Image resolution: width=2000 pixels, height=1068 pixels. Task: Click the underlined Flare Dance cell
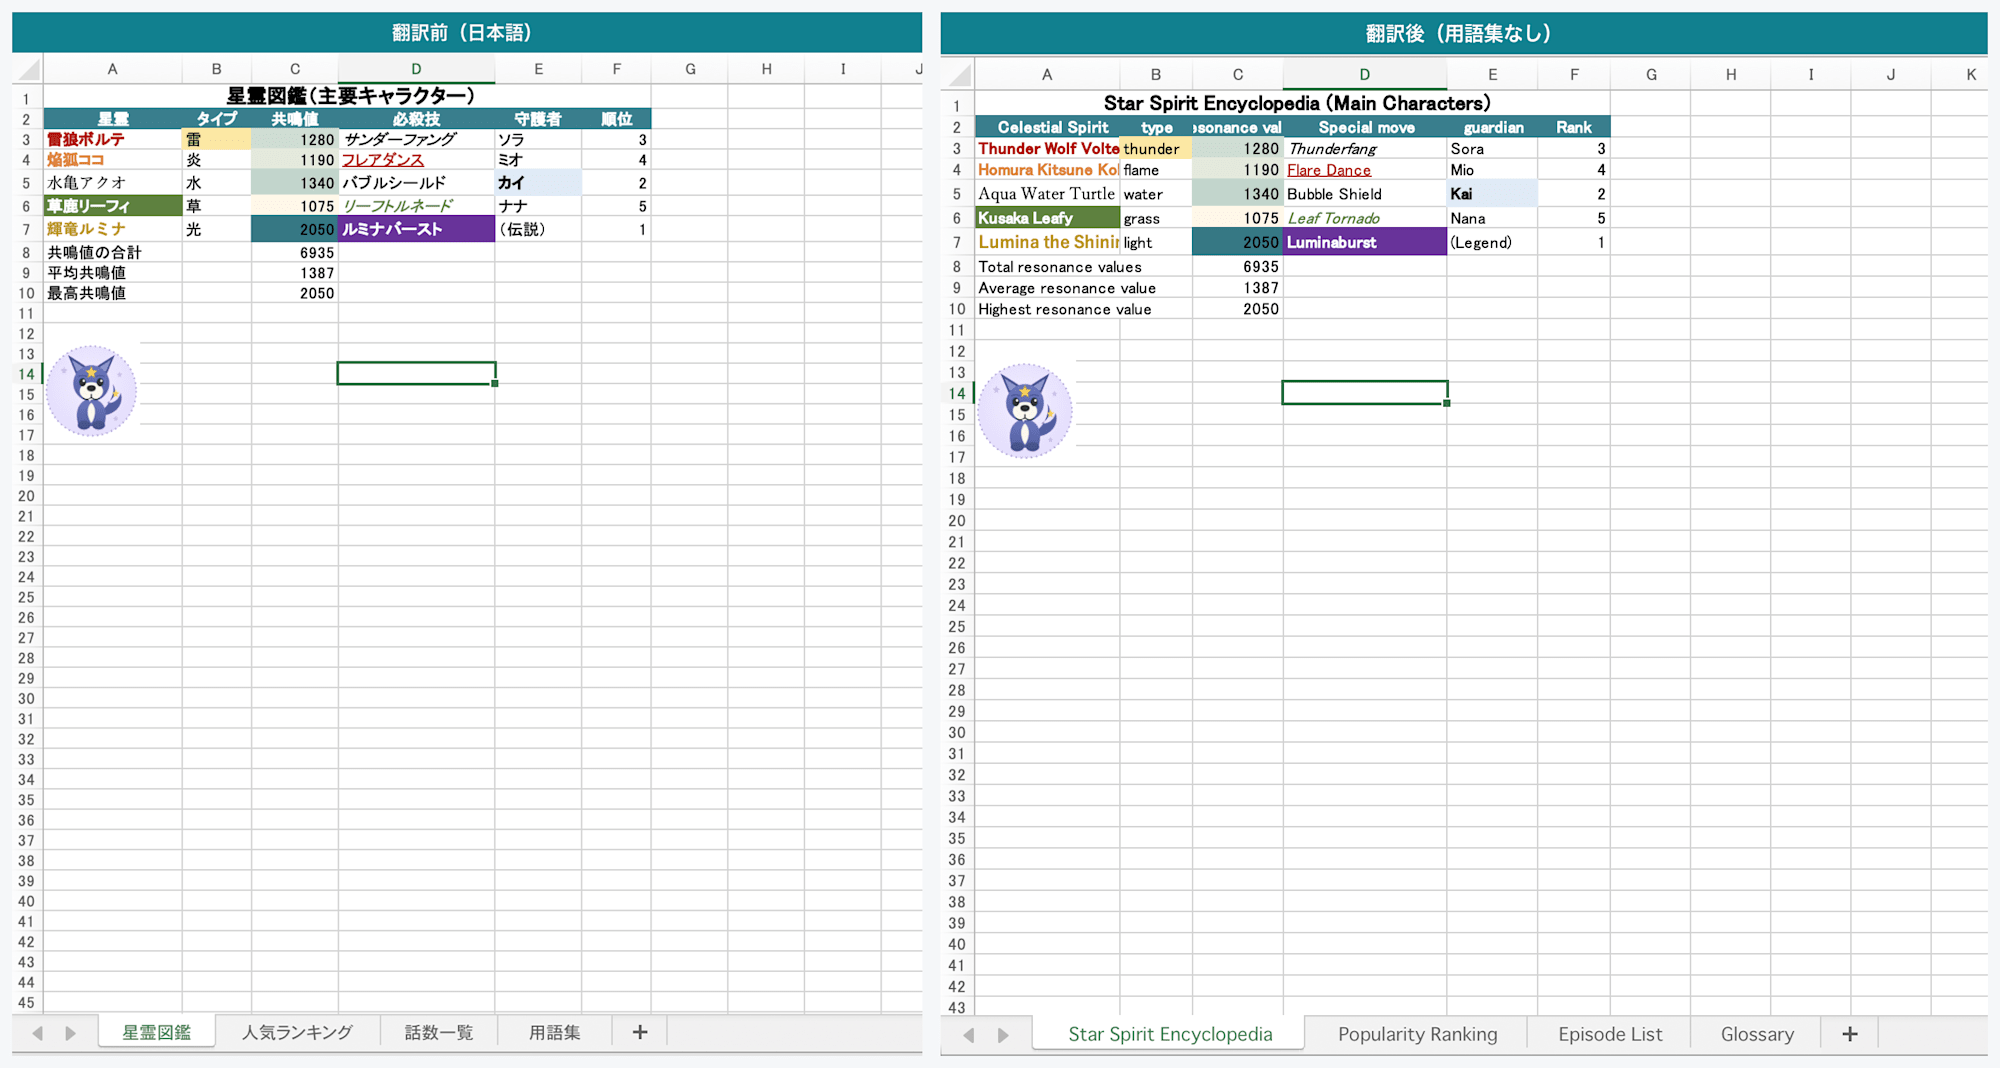(x=1364, y=170)
